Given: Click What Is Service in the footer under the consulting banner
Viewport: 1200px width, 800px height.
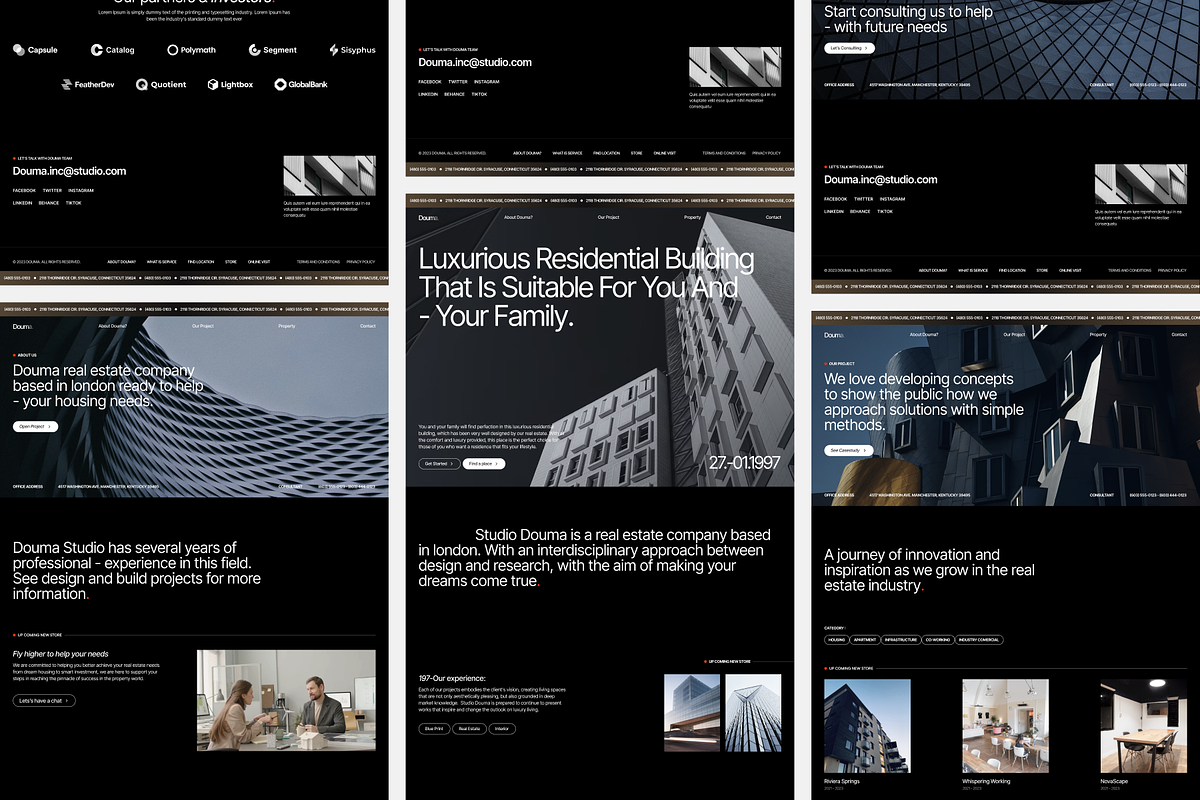Looking at the screenshot, I should pyautogui.click(x=973, y=270).
